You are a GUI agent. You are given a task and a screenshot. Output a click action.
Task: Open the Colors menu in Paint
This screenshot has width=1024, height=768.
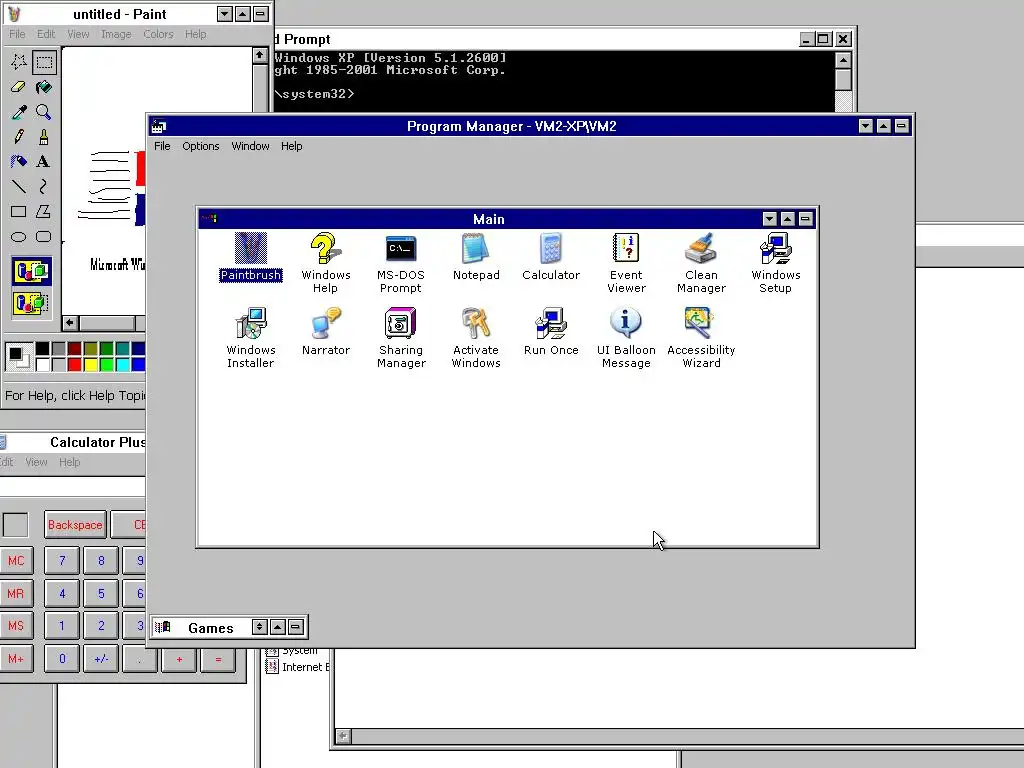[158, 34]
